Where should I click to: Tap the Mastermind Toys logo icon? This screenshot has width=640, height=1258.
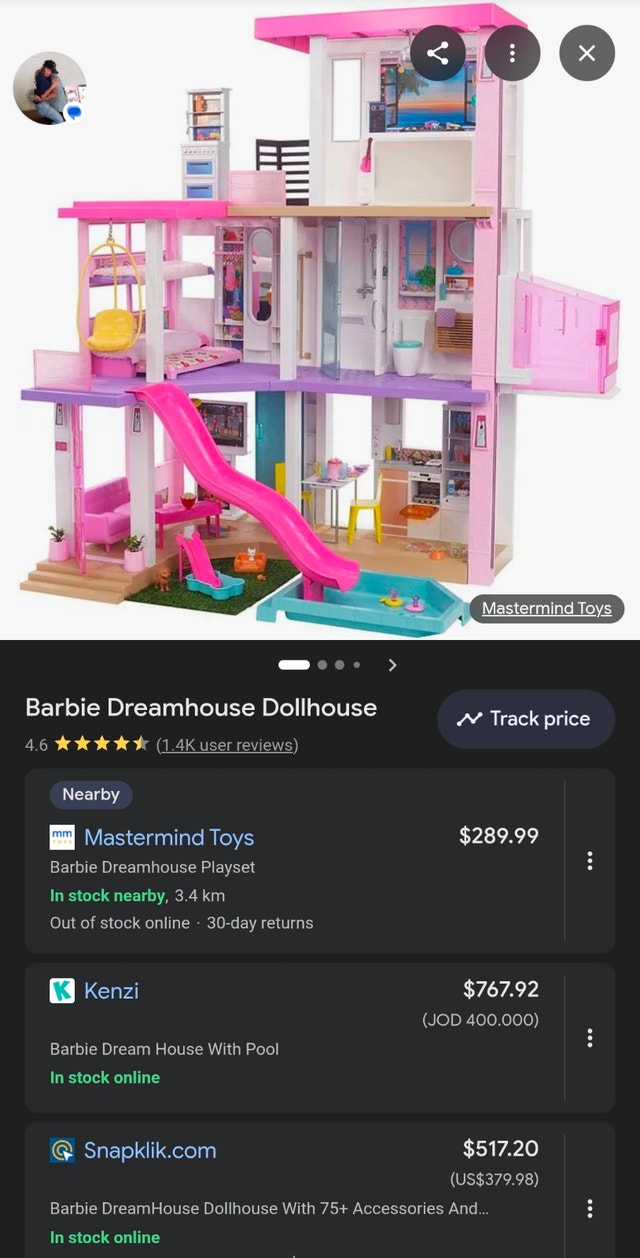(x=62, y=838)
